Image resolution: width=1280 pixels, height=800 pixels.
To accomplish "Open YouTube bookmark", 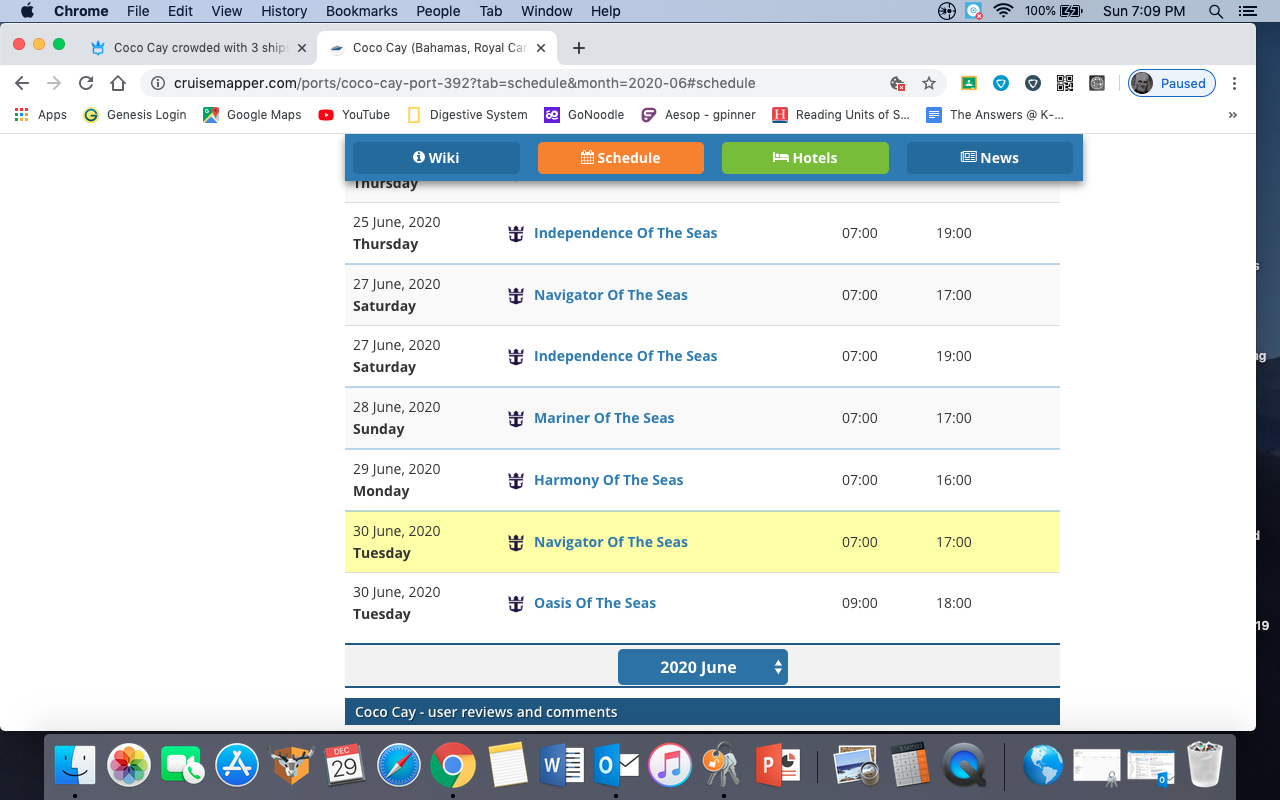I will coord(354,115).
